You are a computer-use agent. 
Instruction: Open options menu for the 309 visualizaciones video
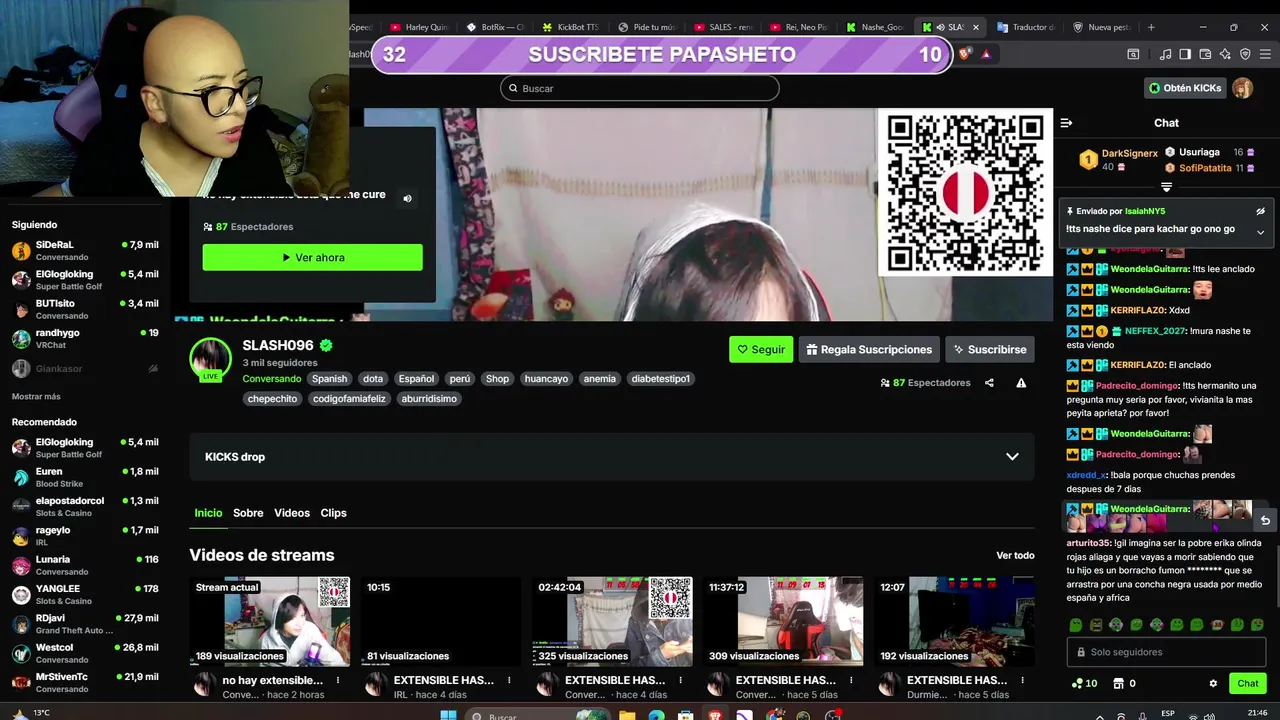coord(851,680)
